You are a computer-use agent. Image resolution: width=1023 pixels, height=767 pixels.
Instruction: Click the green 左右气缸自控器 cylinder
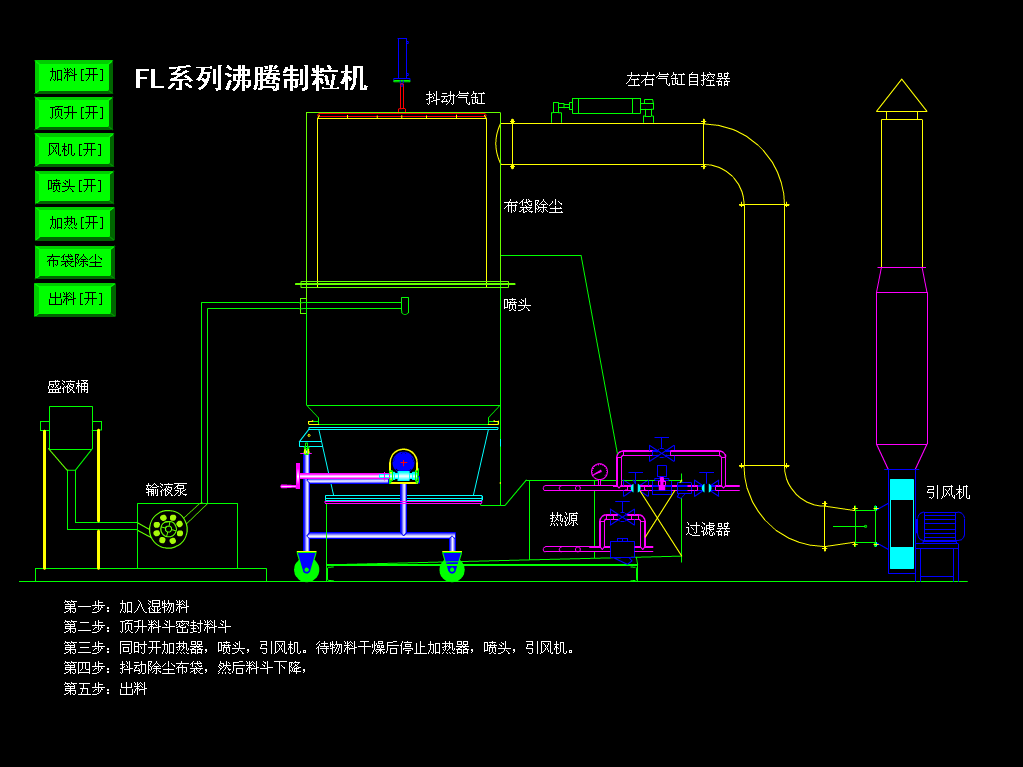[605, 107]
